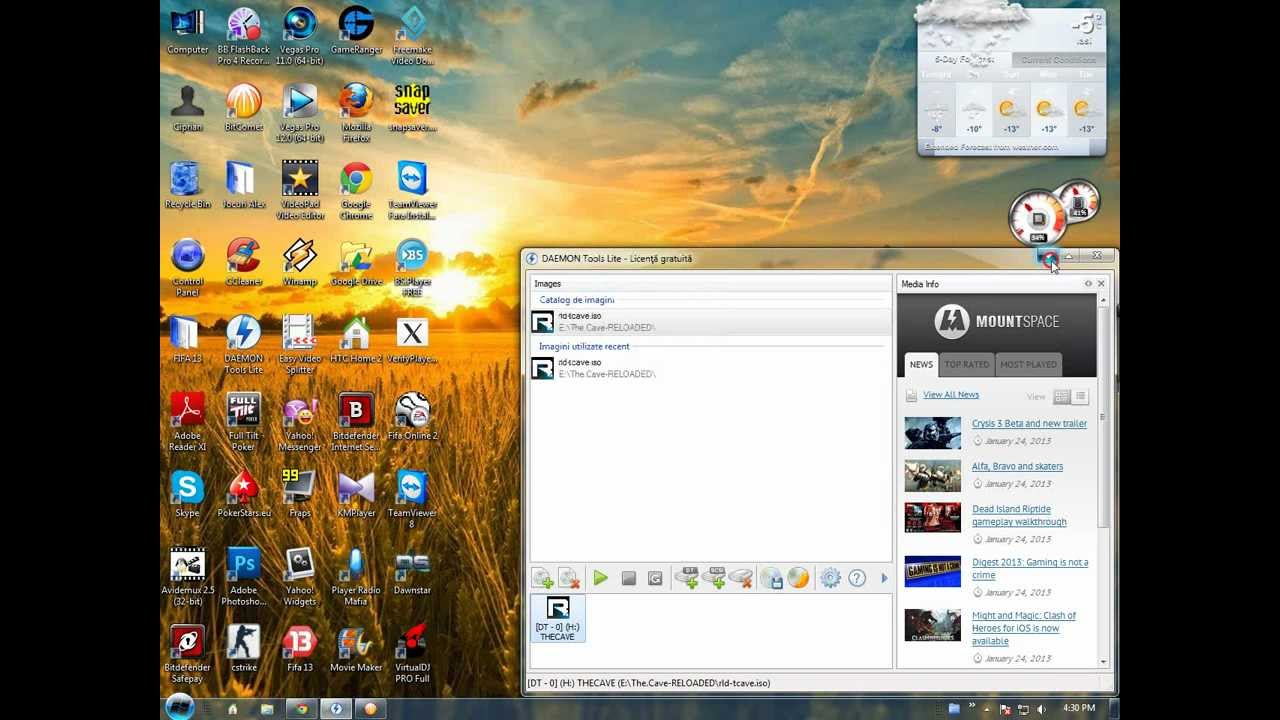This screenshot has height=720, width=1280.
Task: Open Crysis 3 Beta and new trailer link
Action: click(1029, 424)
